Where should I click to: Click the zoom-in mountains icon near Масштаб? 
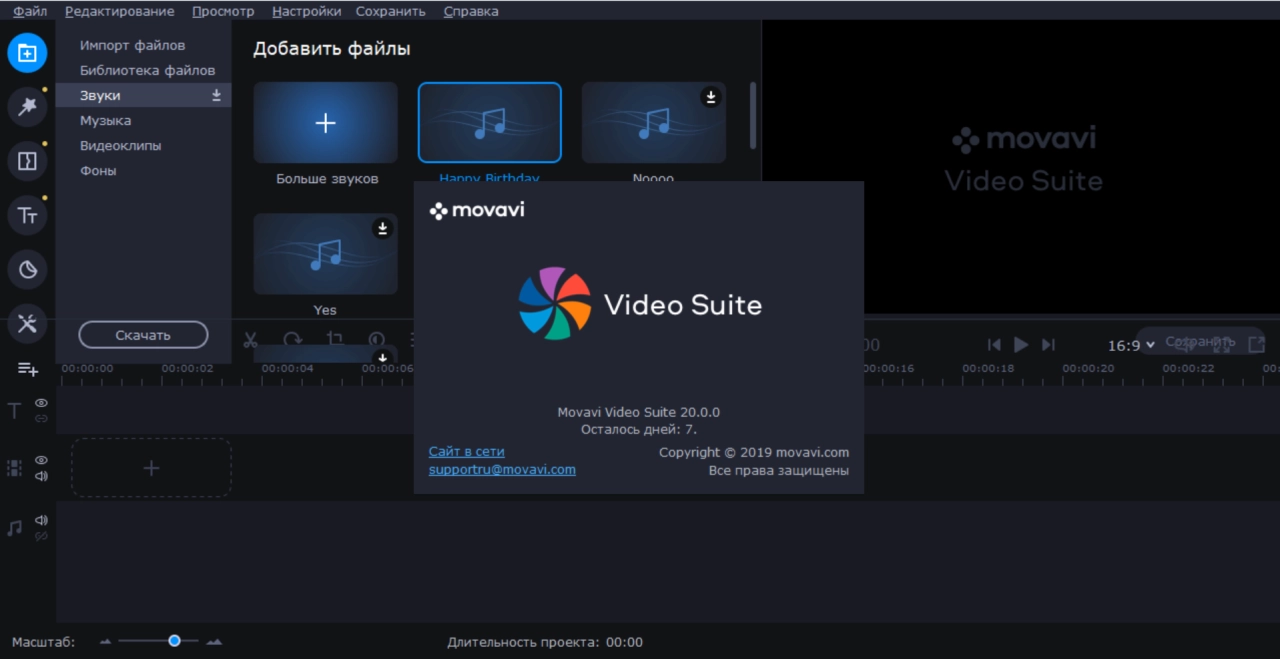point(213,642)
